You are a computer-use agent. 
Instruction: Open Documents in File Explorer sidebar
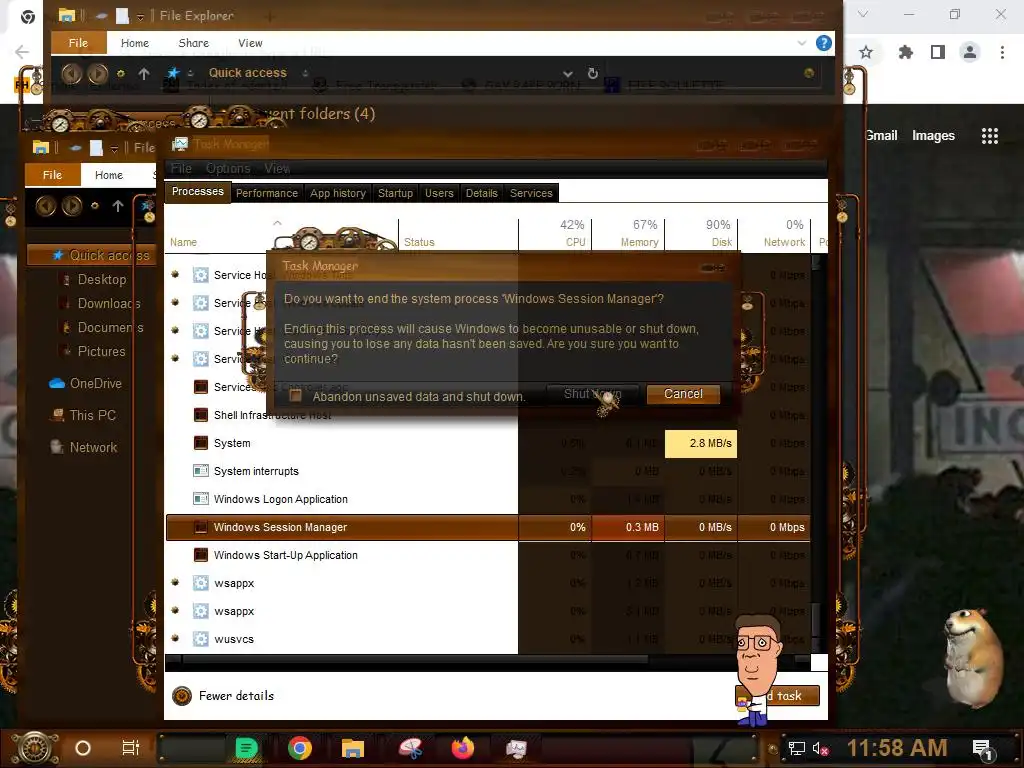110,327
